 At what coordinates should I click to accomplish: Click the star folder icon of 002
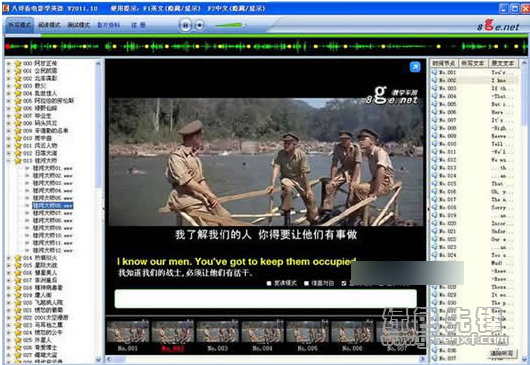[x=18, y=78]
